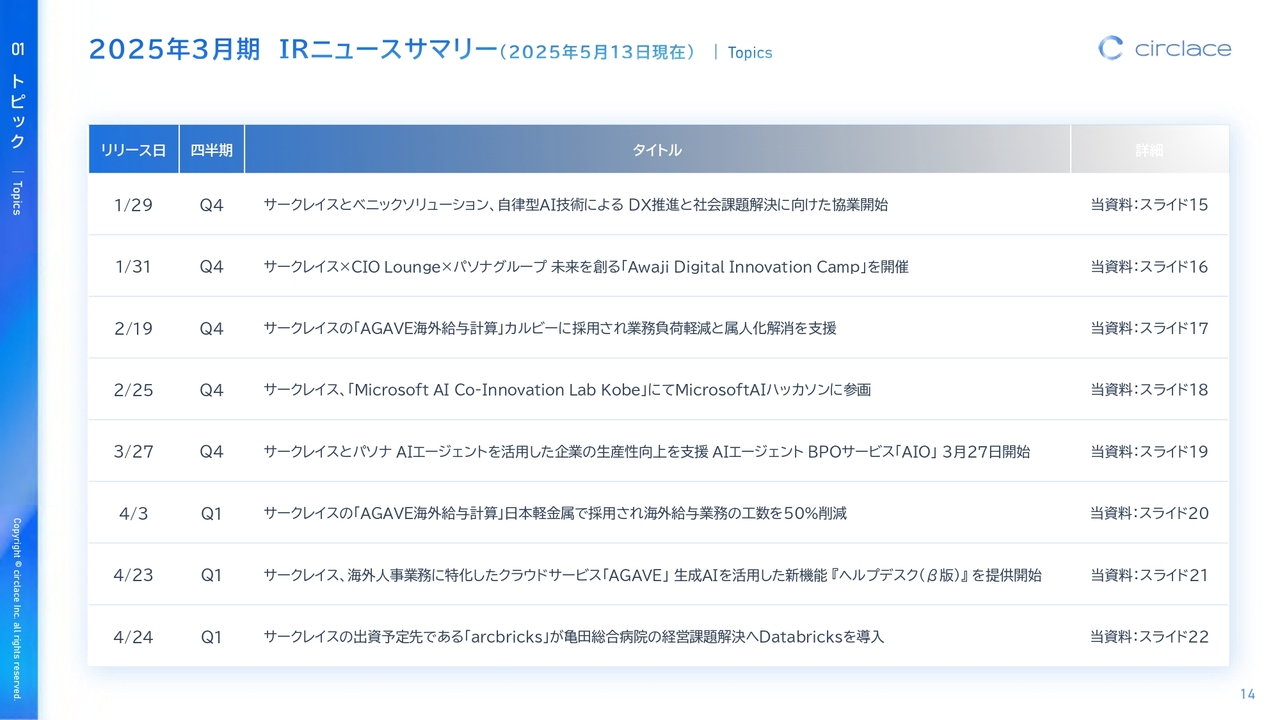
Task: Click the 1/29 release date cell
Action: click(x=133, y=205)
